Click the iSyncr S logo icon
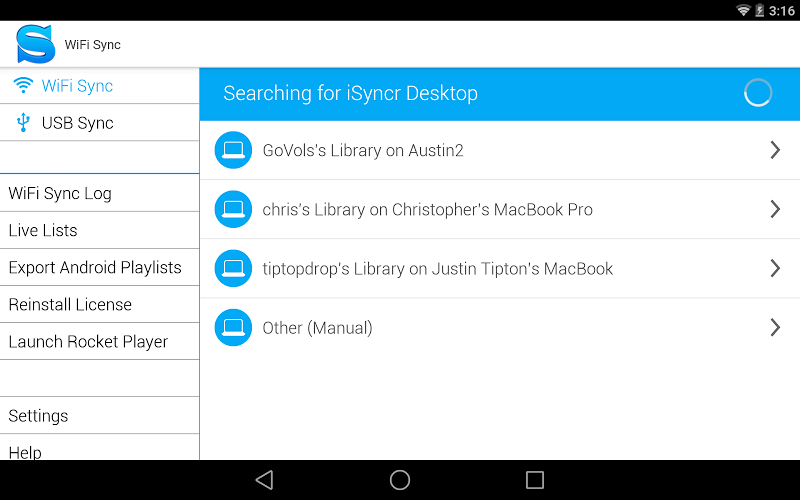The width and height of the screenshot is (800, 500). [x=35, y=44]
